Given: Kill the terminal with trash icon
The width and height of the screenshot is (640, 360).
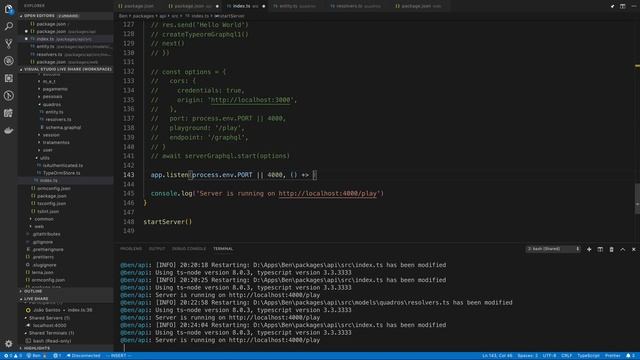Looking at the screenshot, I should (x=611, y=249).
